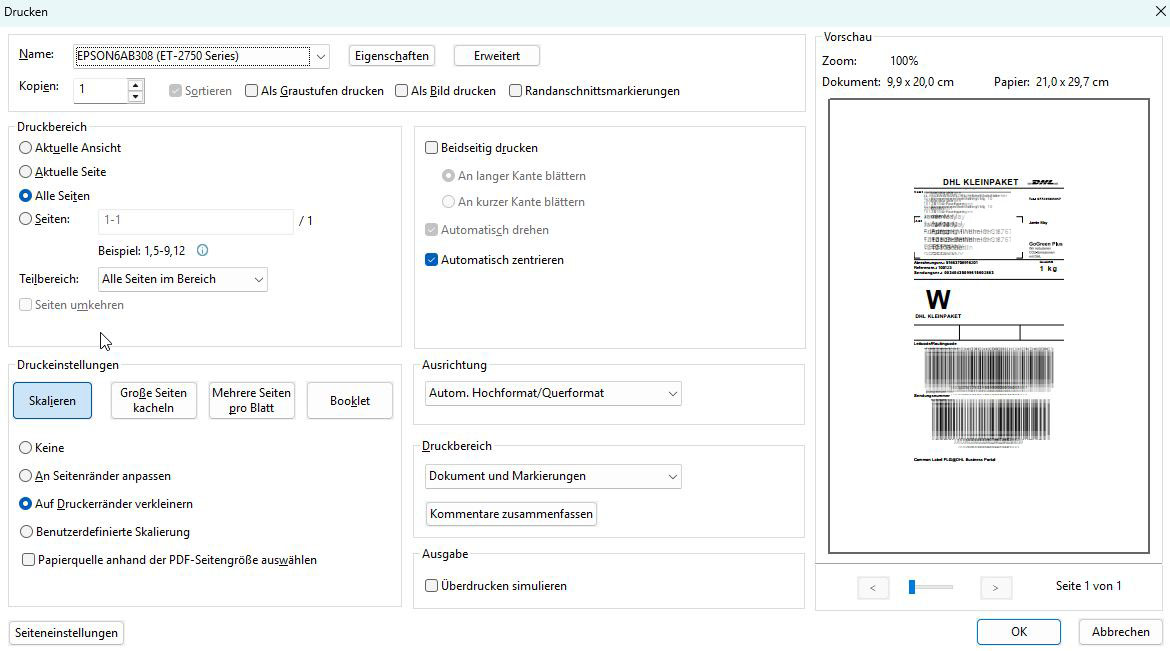1170x651 pixels.
Task: Check Papierquelle anhand der PDF-Seitengröße auswählen
Action: pos(28,560)
